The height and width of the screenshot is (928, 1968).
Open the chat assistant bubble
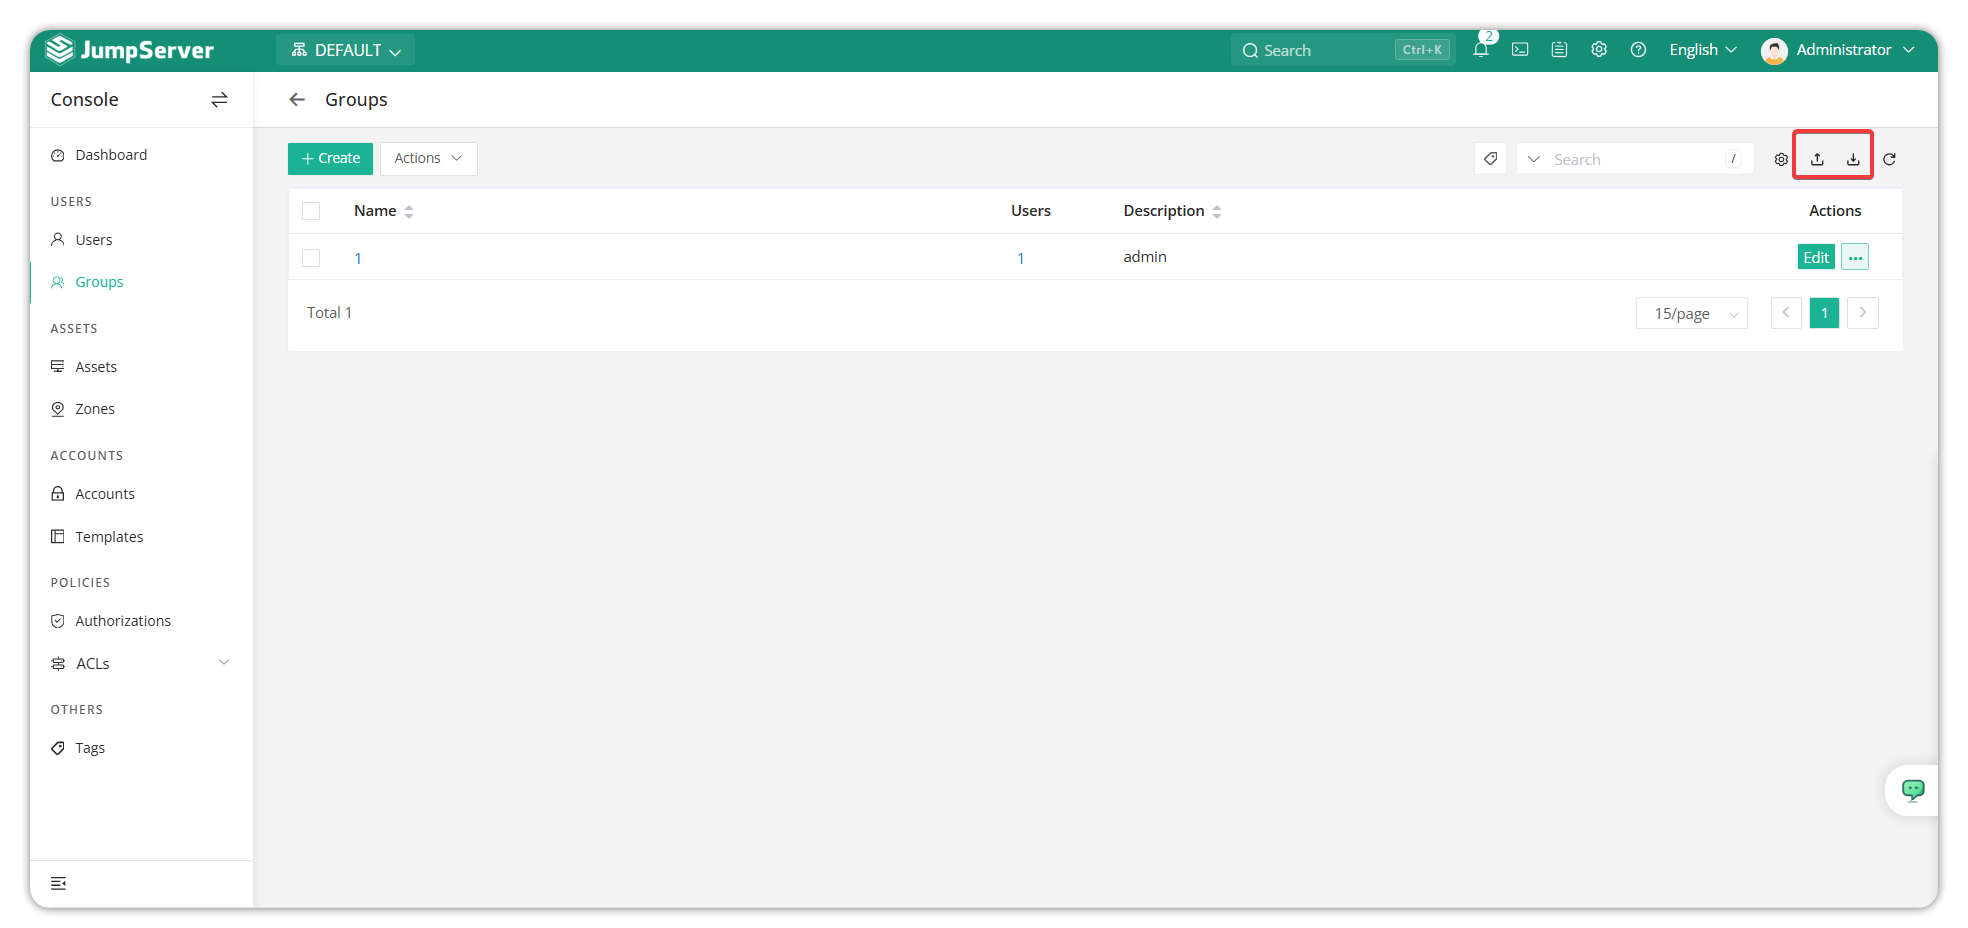coord(1912,790)
